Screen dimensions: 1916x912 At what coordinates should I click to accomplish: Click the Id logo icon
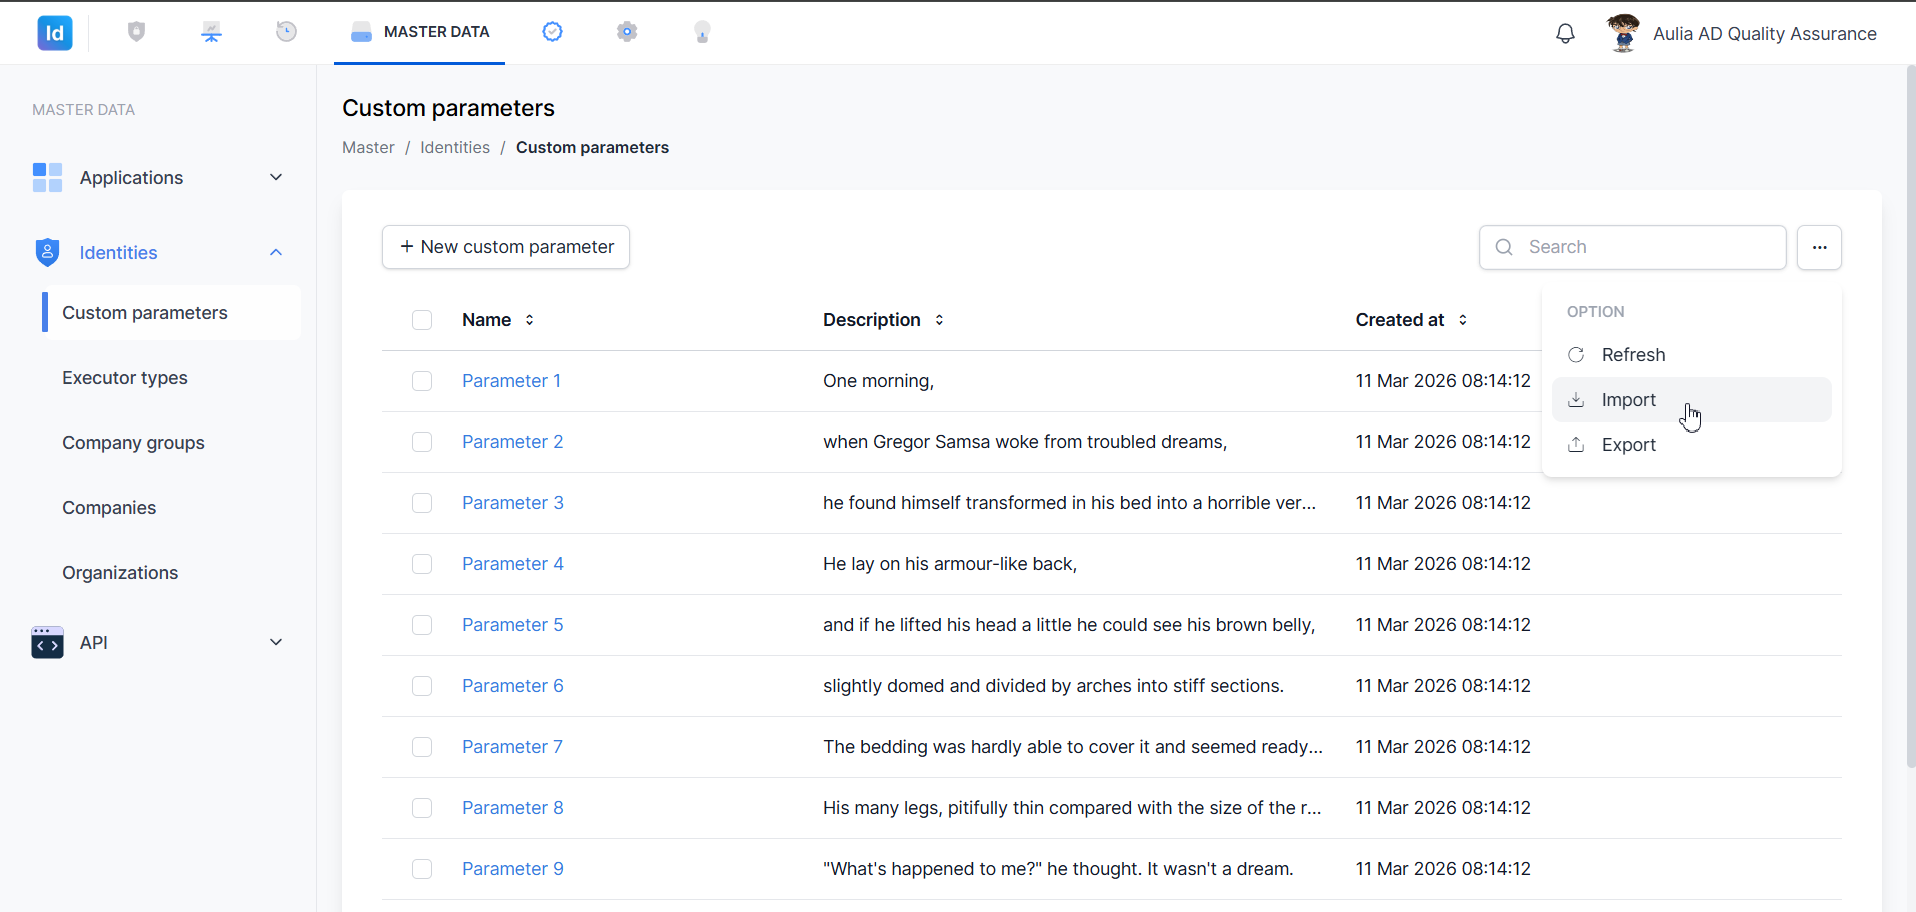click(55, 33)
